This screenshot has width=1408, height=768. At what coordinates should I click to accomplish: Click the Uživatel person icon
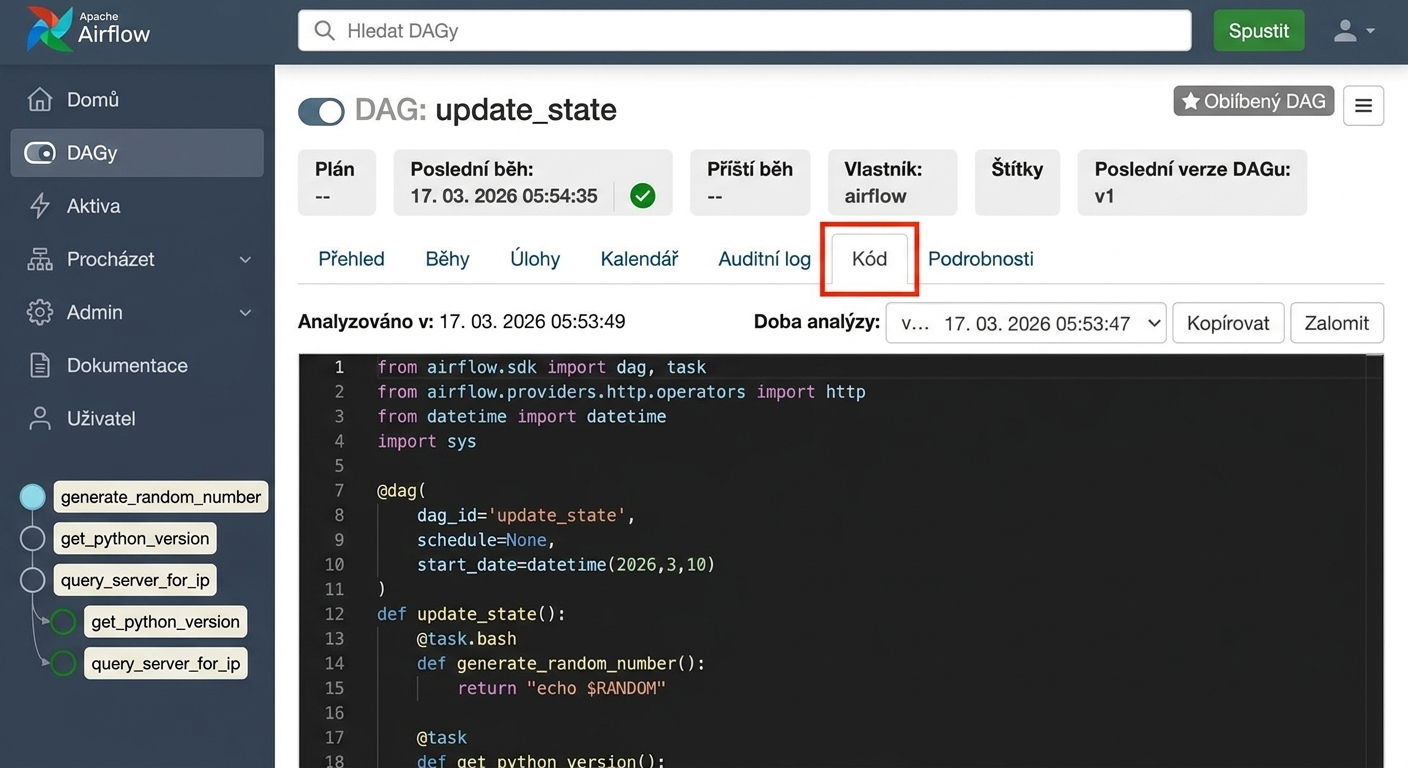pos(40,418)
